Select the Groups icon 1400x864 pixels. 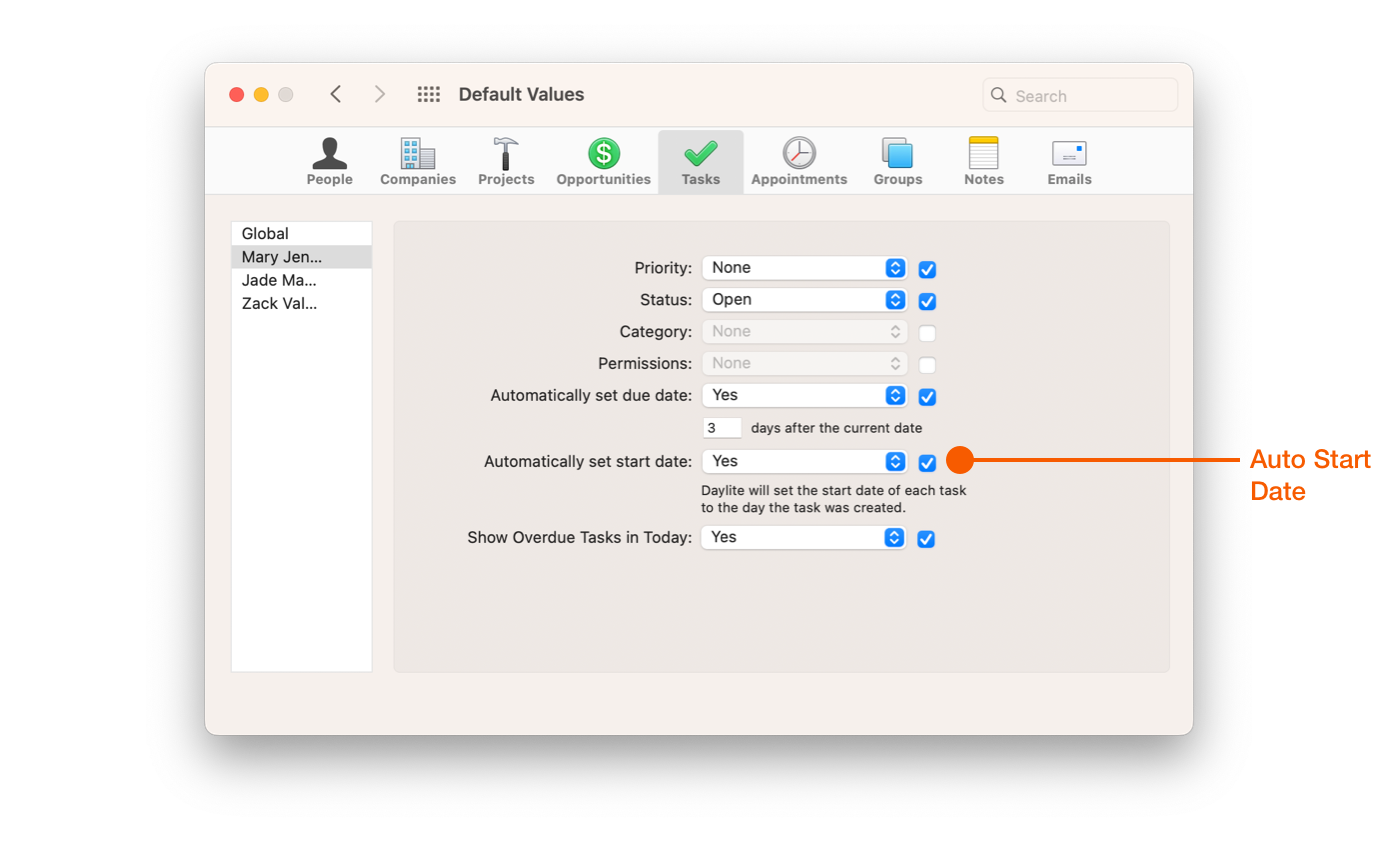[897, 154]
